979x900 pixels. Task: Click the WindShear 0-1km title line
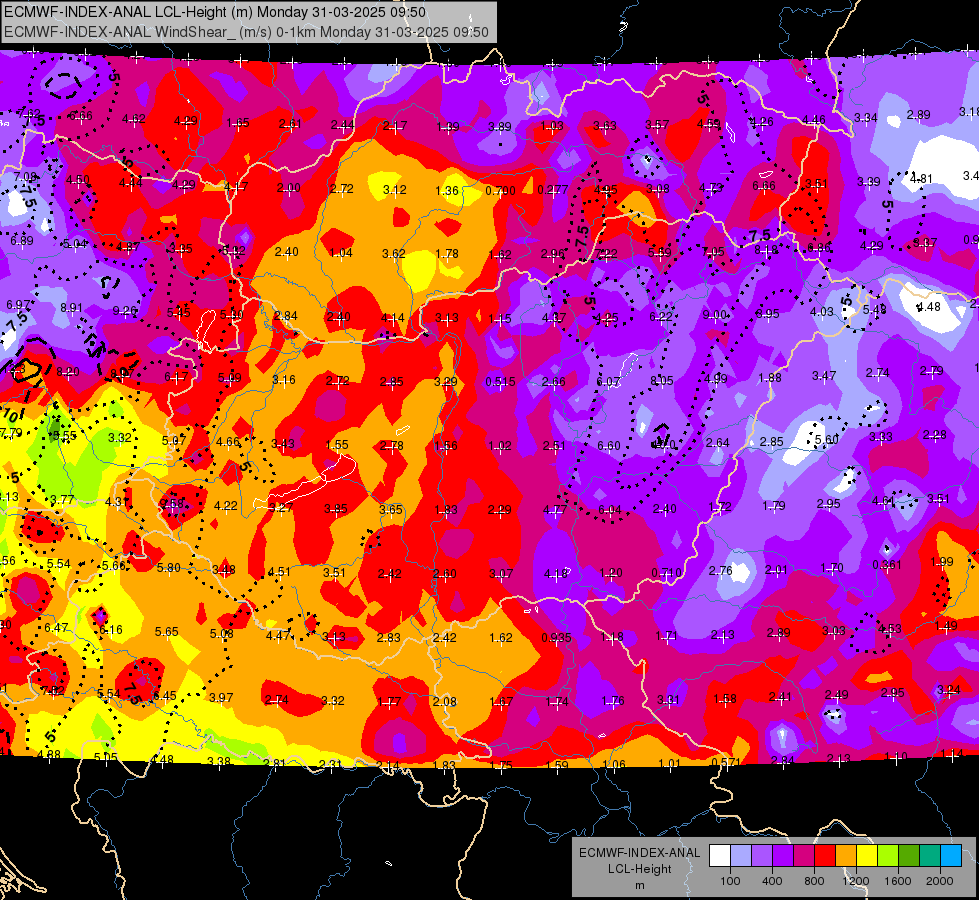click(x=246, y=32)
